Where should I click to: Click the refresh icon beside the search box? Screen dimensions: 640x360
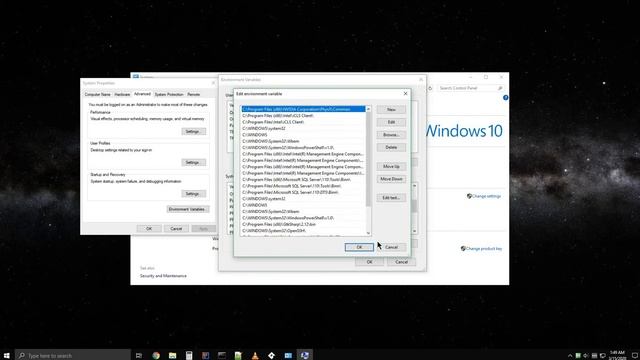(430, 88)
